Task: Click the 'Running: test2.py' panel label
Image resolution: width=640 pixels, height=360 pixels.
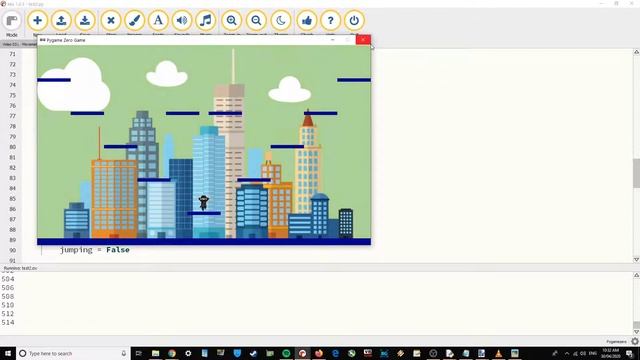Action: coord(20,268)
